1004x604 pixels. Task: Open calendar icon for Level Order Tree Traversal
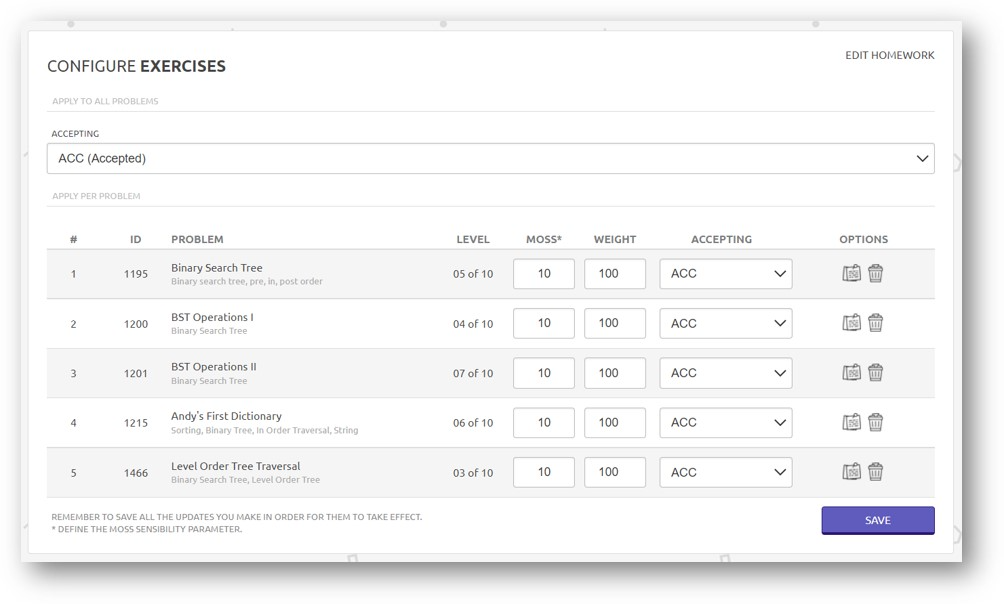[x=851, y=472]
